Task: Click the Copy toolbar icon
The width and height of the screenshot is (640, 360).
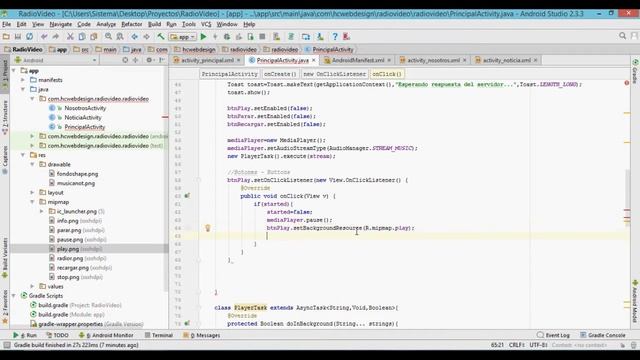Action: (82, 37)
